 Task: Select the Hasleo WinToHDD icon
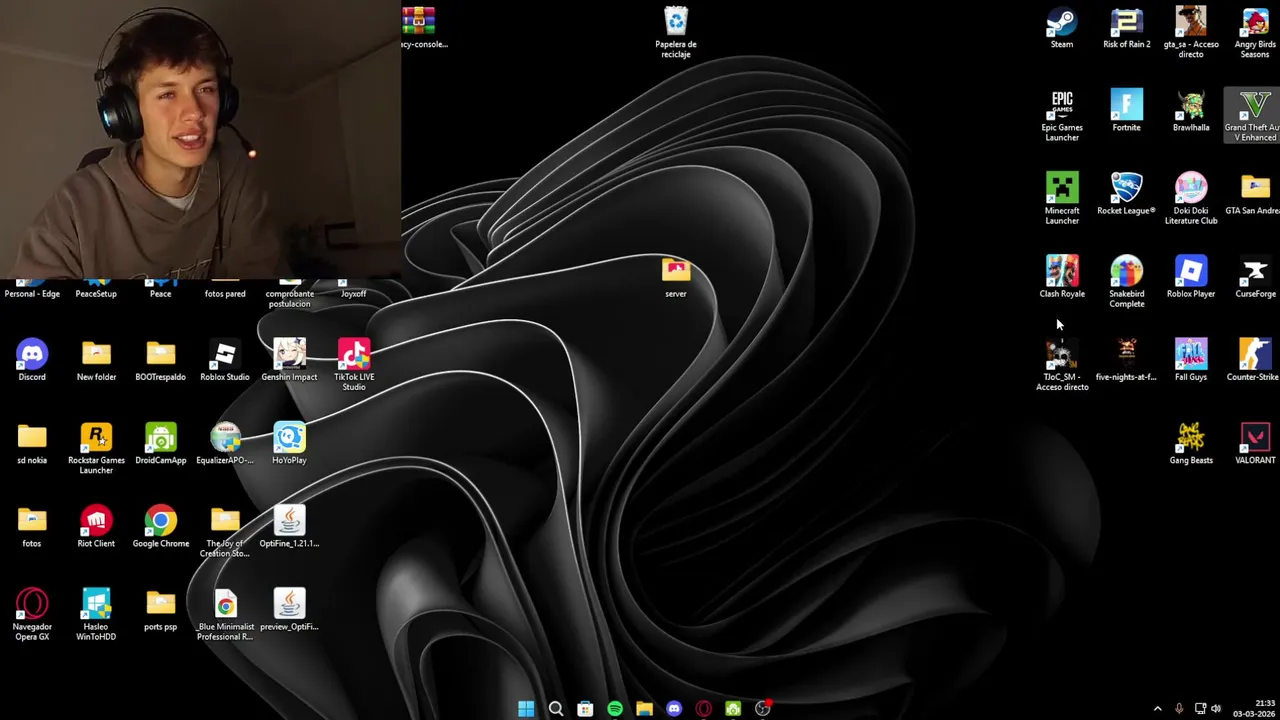click(96, 614)
